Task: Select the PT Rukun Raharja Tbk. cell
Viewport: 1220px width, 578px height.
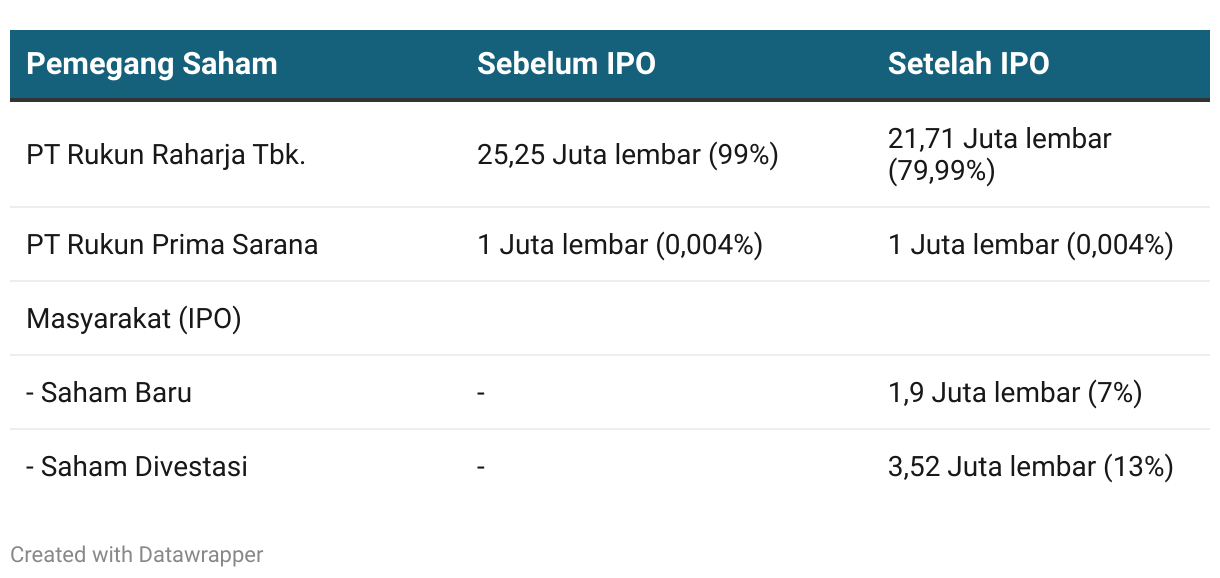Action: [166, 155]
